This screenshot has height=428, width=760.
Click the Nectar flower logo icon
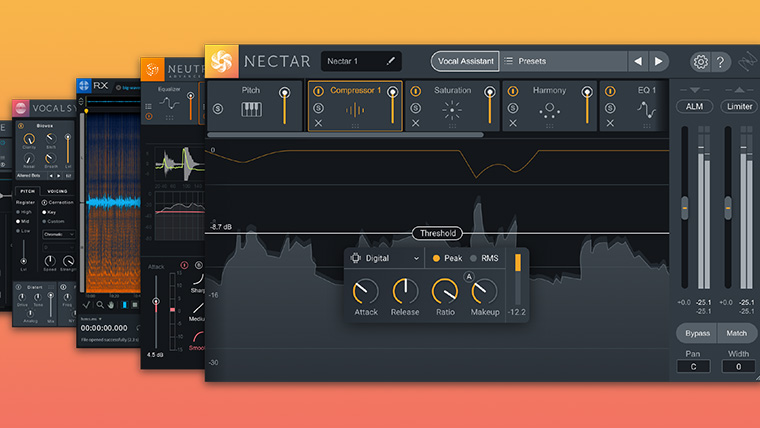pos(222,62)
